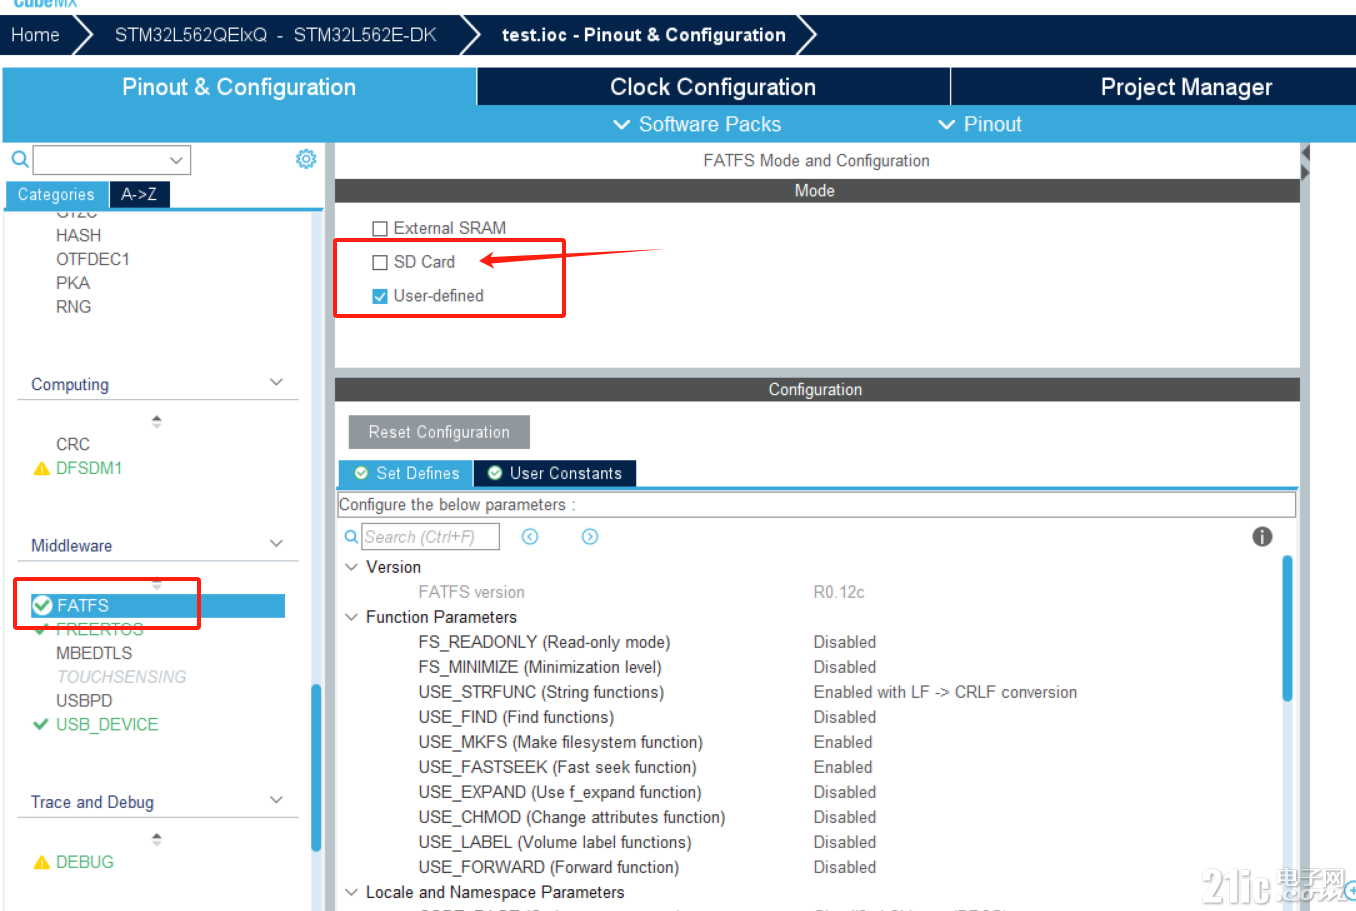The width and height of the screenshot is (1356, 911).
Task: Click the info icon in Configuration panel
Action: pyautogui.click(x=1262, y=537)
